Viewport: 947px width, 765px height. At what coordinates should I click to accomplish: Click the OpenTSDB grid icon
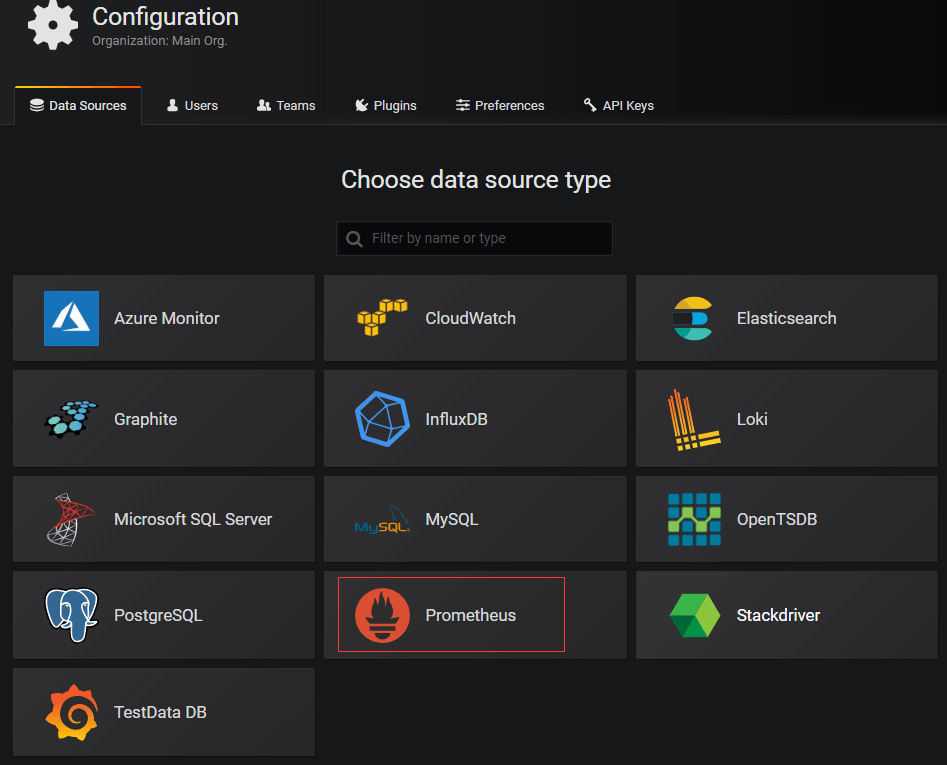[694, 519]
